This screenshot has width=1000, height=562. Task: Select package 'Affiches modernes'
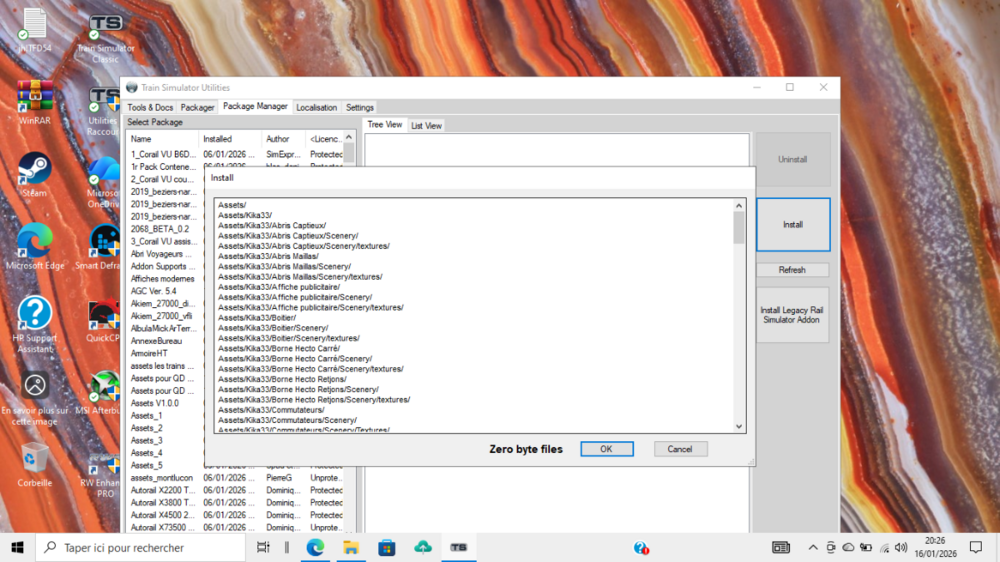tap(163, 279)
